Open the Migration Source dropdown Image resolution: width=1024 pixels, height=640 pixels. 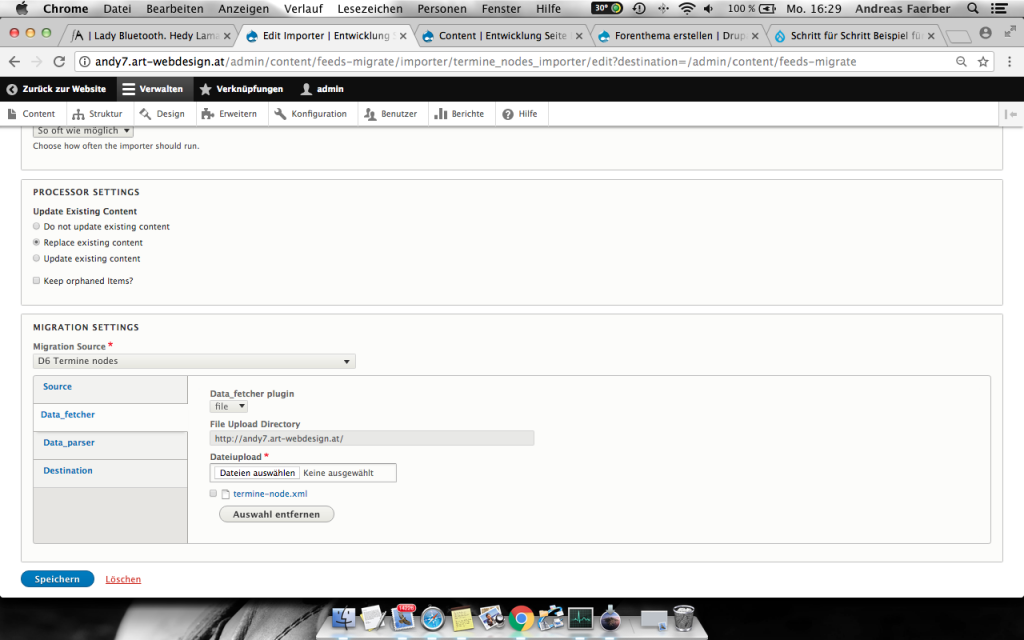pos(194,362)
